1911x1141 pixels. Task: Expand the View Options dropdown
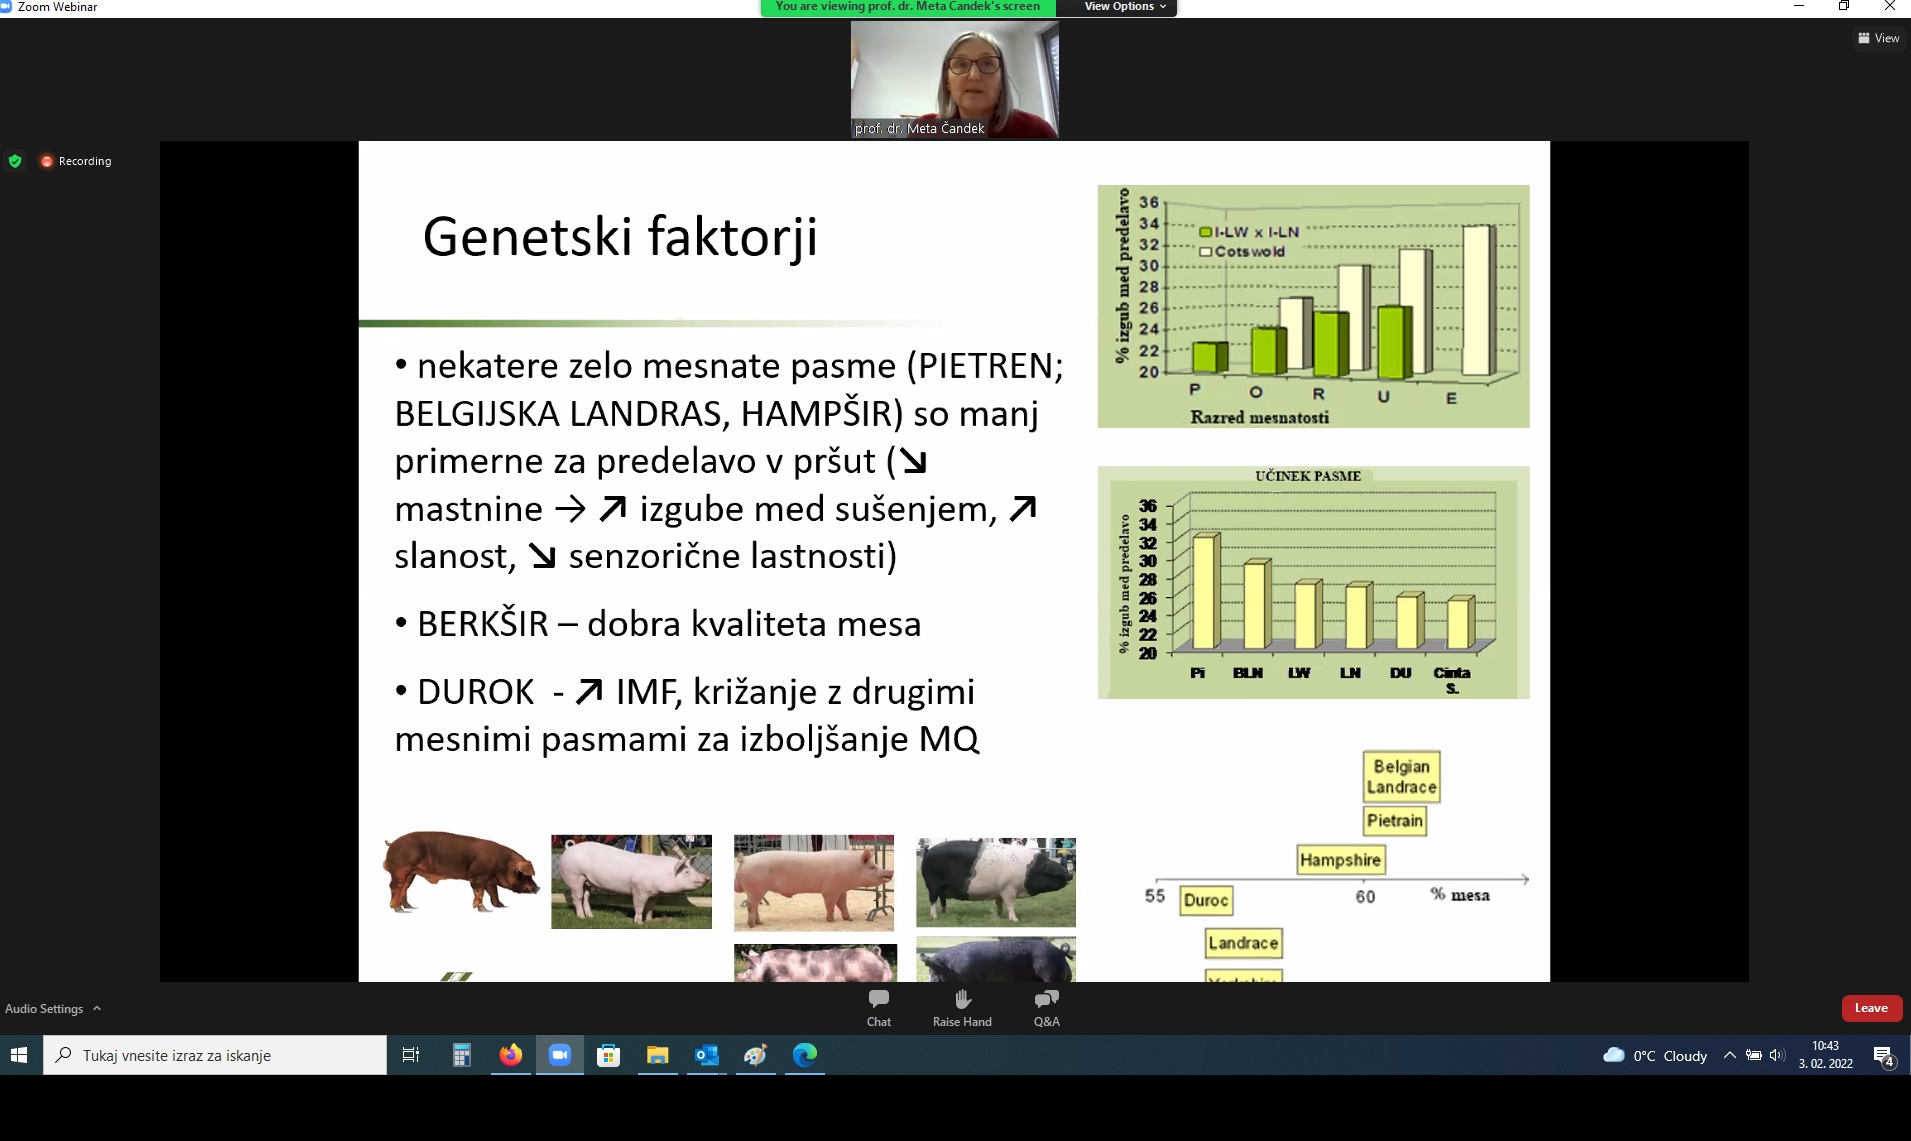(x=1125, y=7)
